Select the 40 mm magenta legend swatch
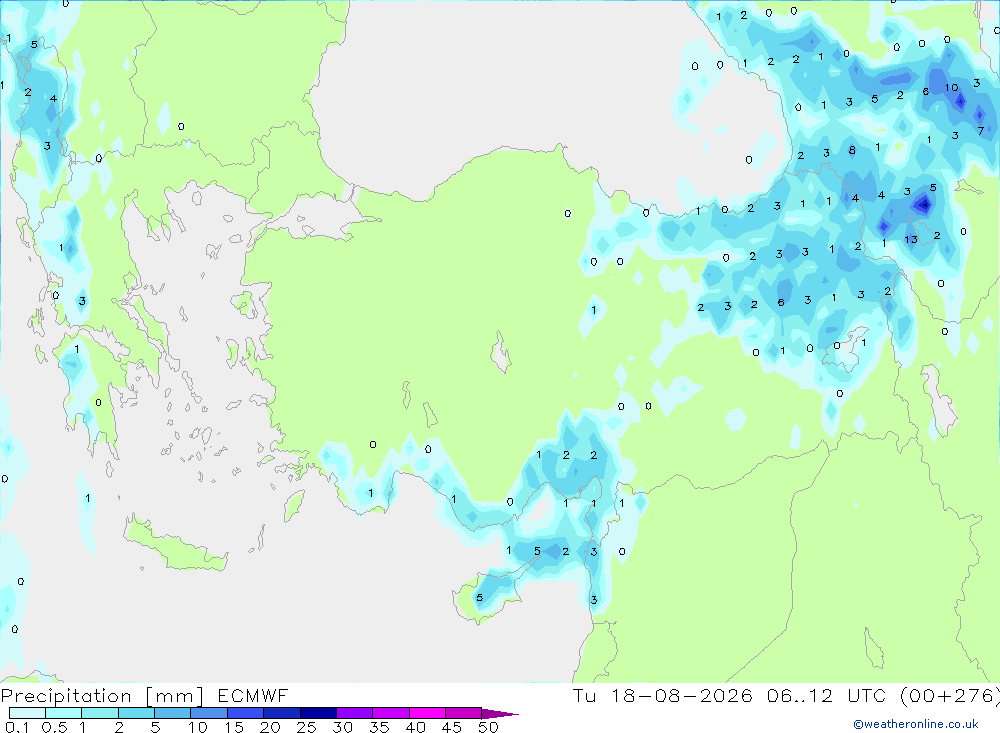 427,713
